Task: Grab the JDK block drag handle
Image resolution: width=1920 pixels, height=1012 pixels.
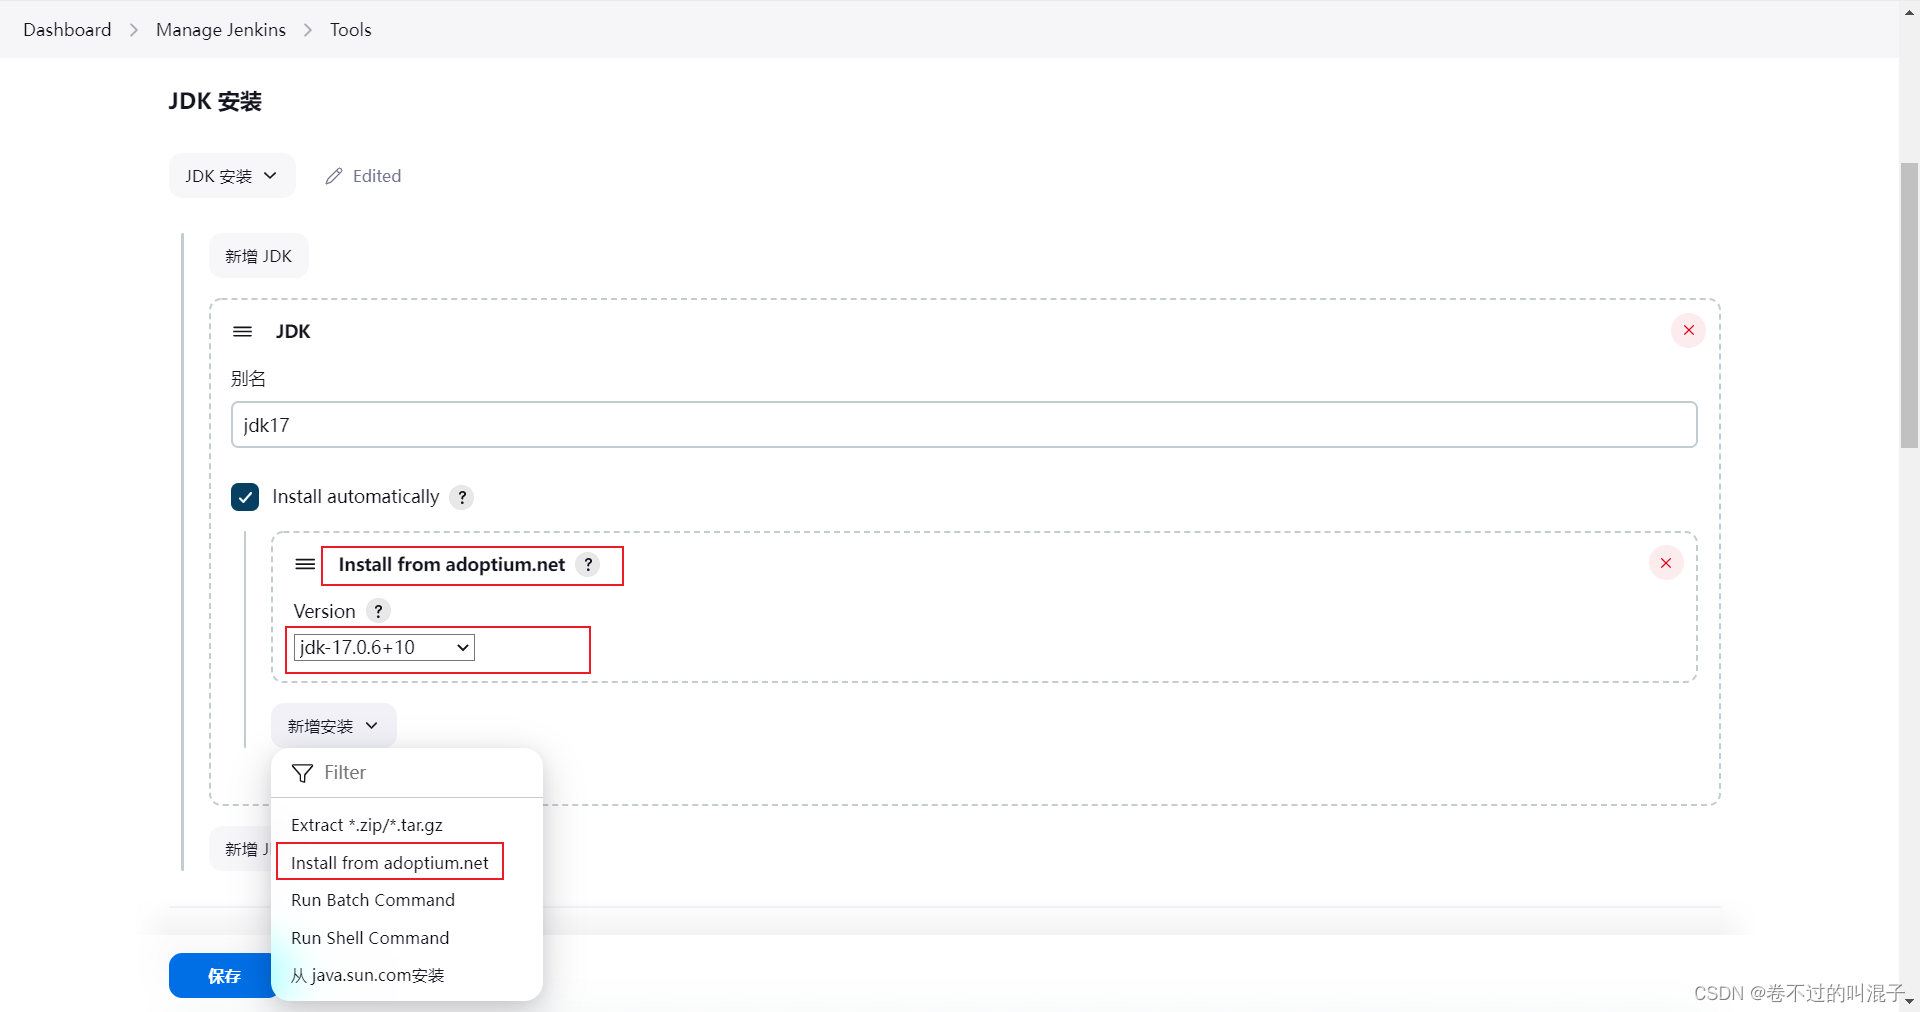Action: (x=242, y=331)
